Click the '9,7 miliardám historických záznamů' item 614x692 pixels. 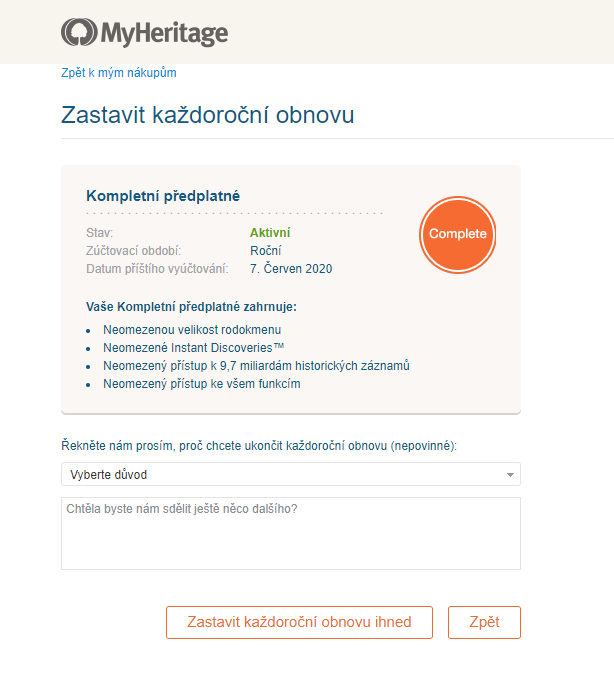click(x=256, y=366)
